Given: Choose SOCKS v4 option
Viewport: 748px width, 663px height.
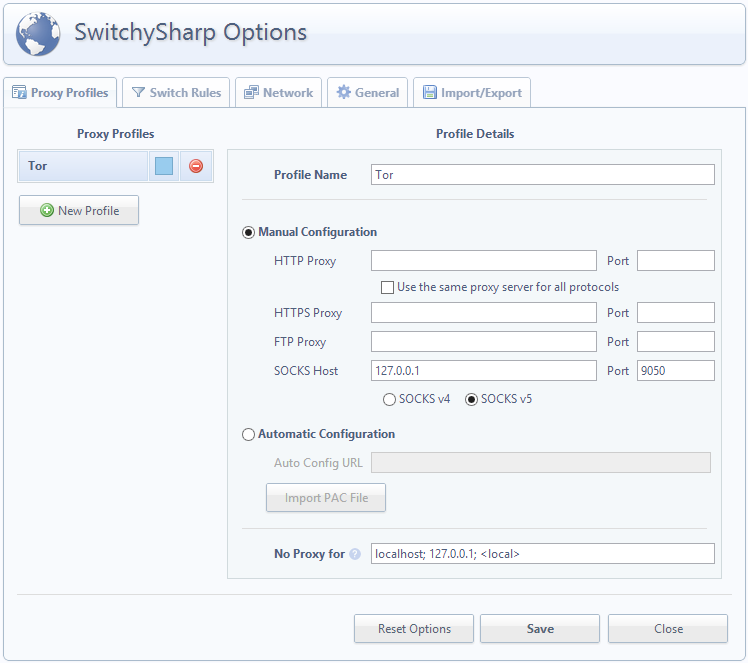Looking at the screenshot, I should click(x=389, y=399).
